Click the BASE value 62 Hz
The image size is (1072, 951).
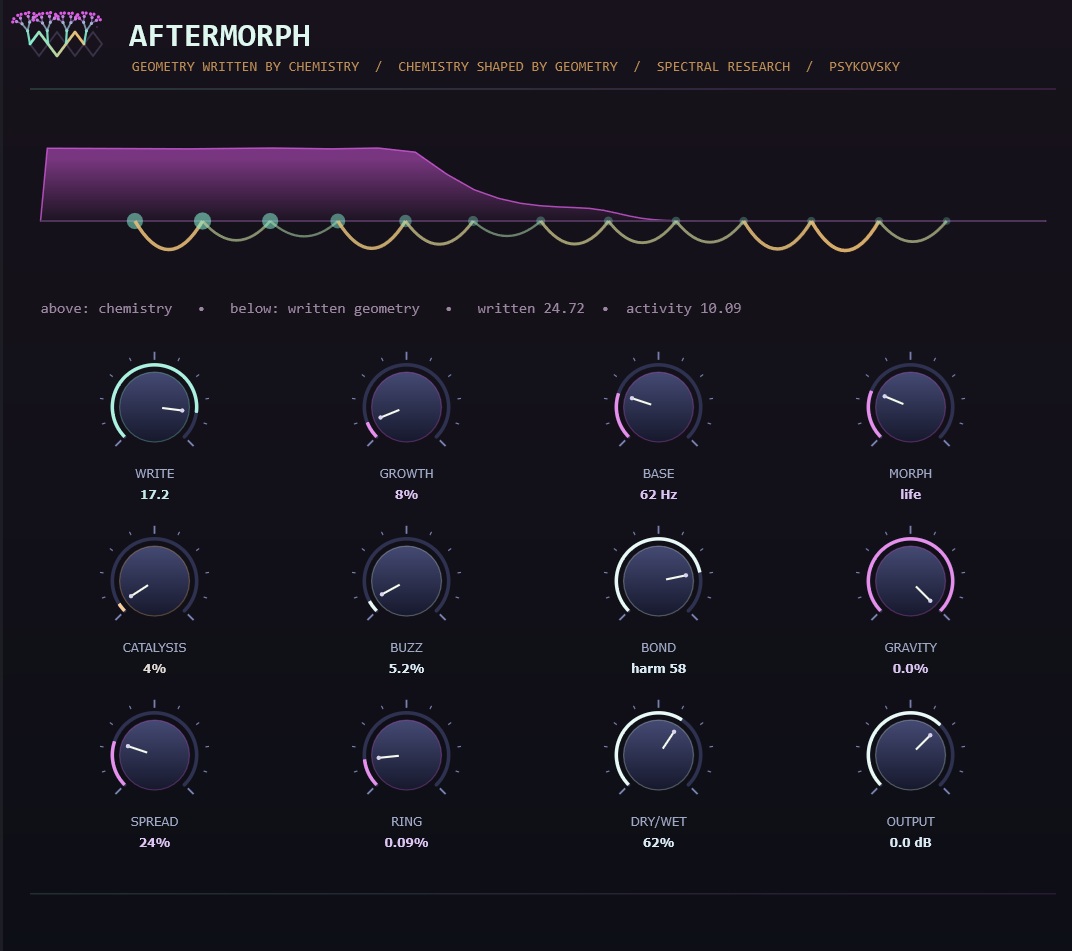658,494
